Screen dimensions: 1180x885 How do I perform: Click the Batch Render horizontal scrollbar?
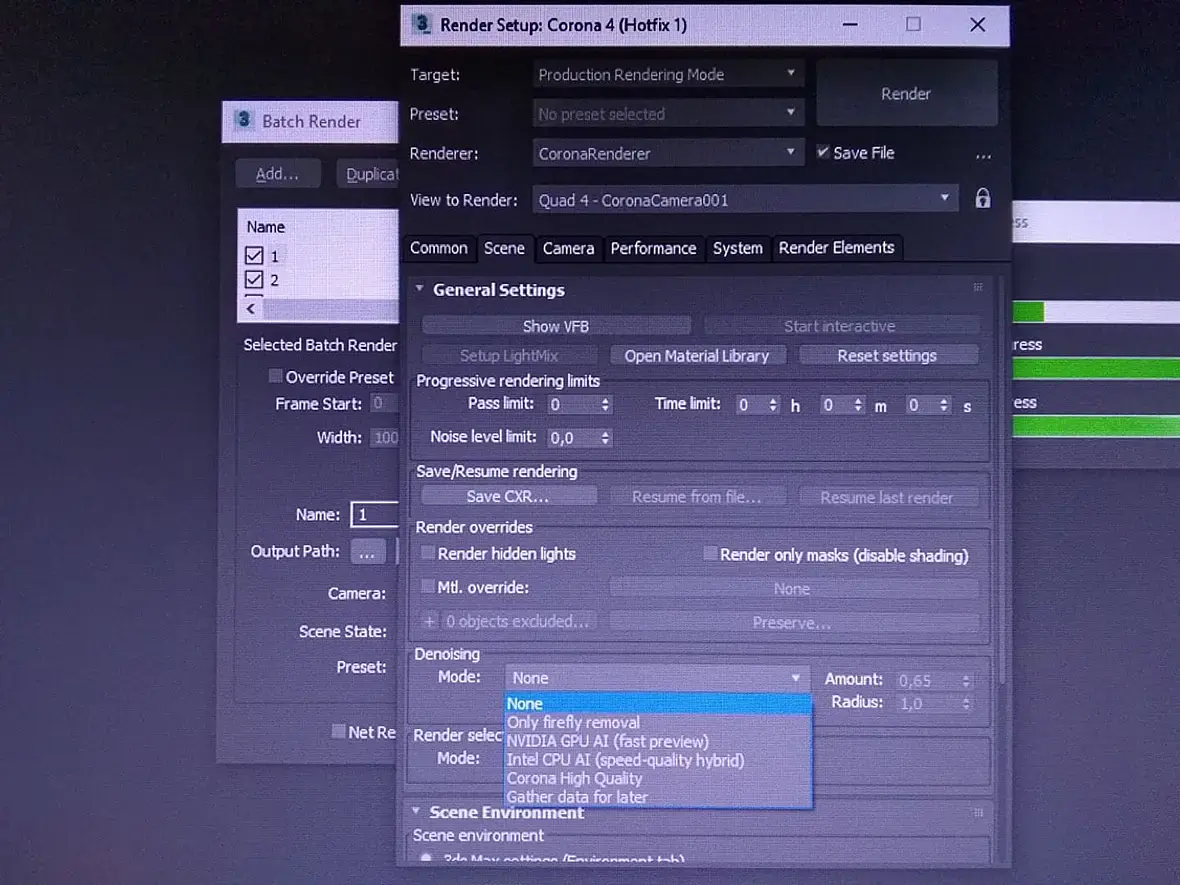(x=330, y=309)
